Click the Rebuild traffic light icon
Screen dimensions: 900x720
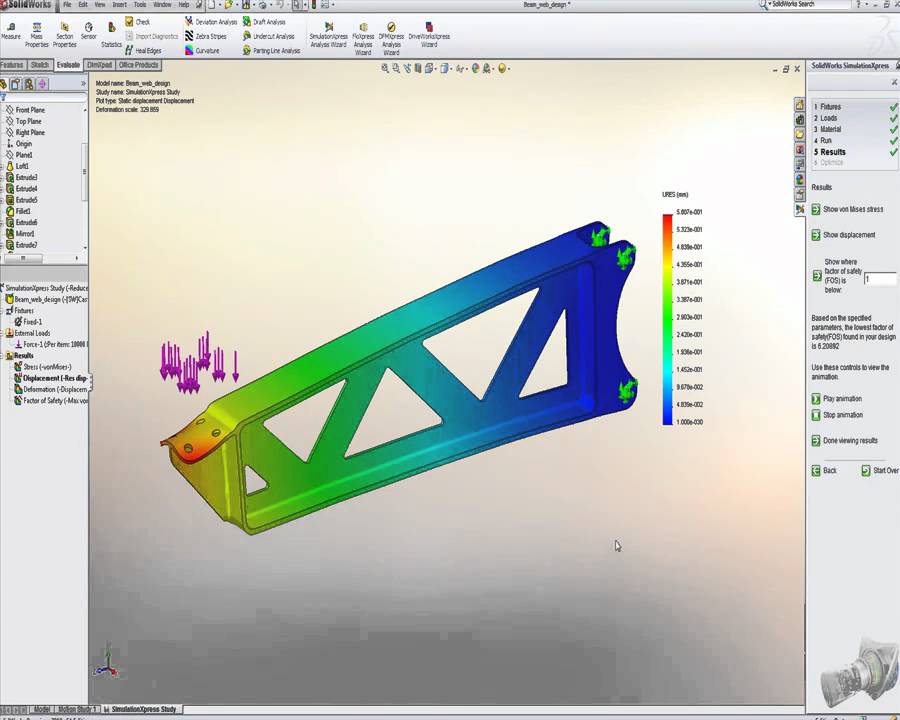click(313, 5)
